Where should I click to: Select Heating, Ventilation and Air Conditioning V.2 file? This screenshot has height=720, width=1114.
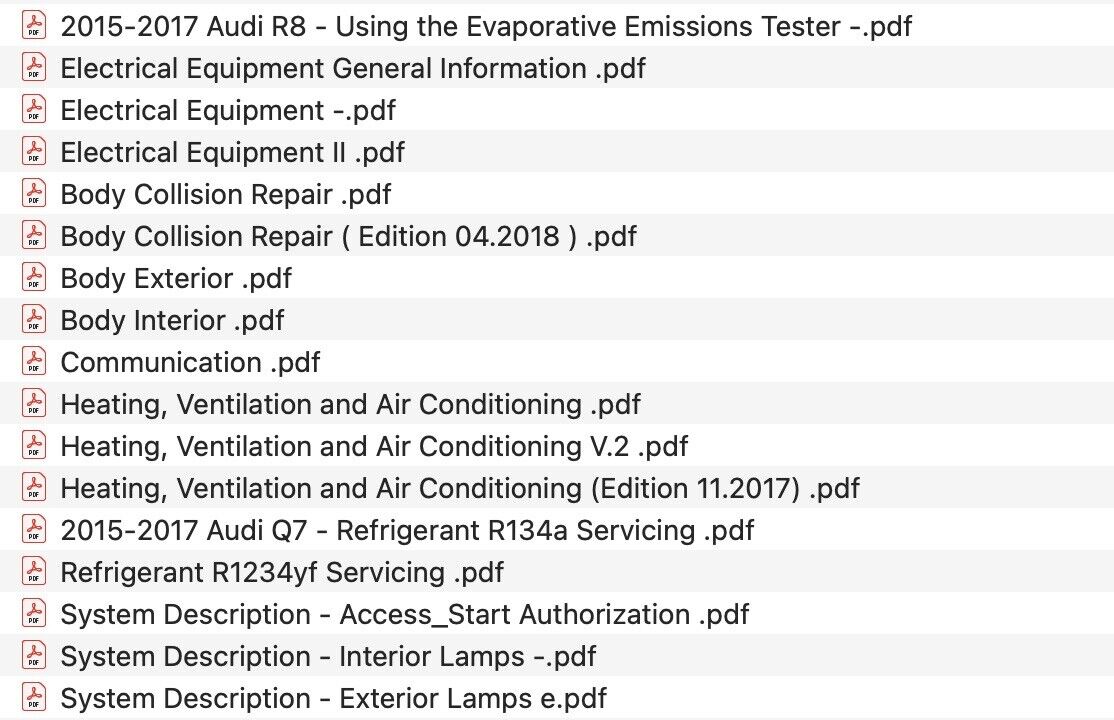[374, 446]
